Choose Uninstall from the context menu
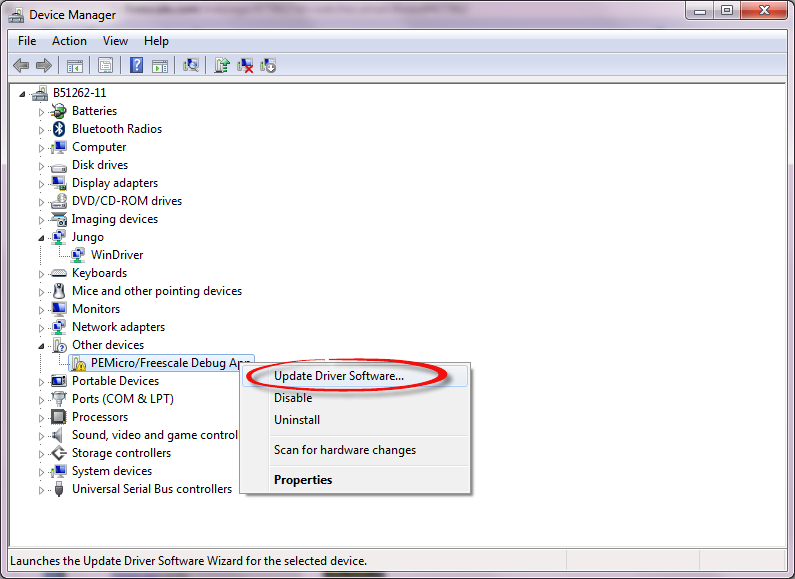 click(x=355, y=420)
